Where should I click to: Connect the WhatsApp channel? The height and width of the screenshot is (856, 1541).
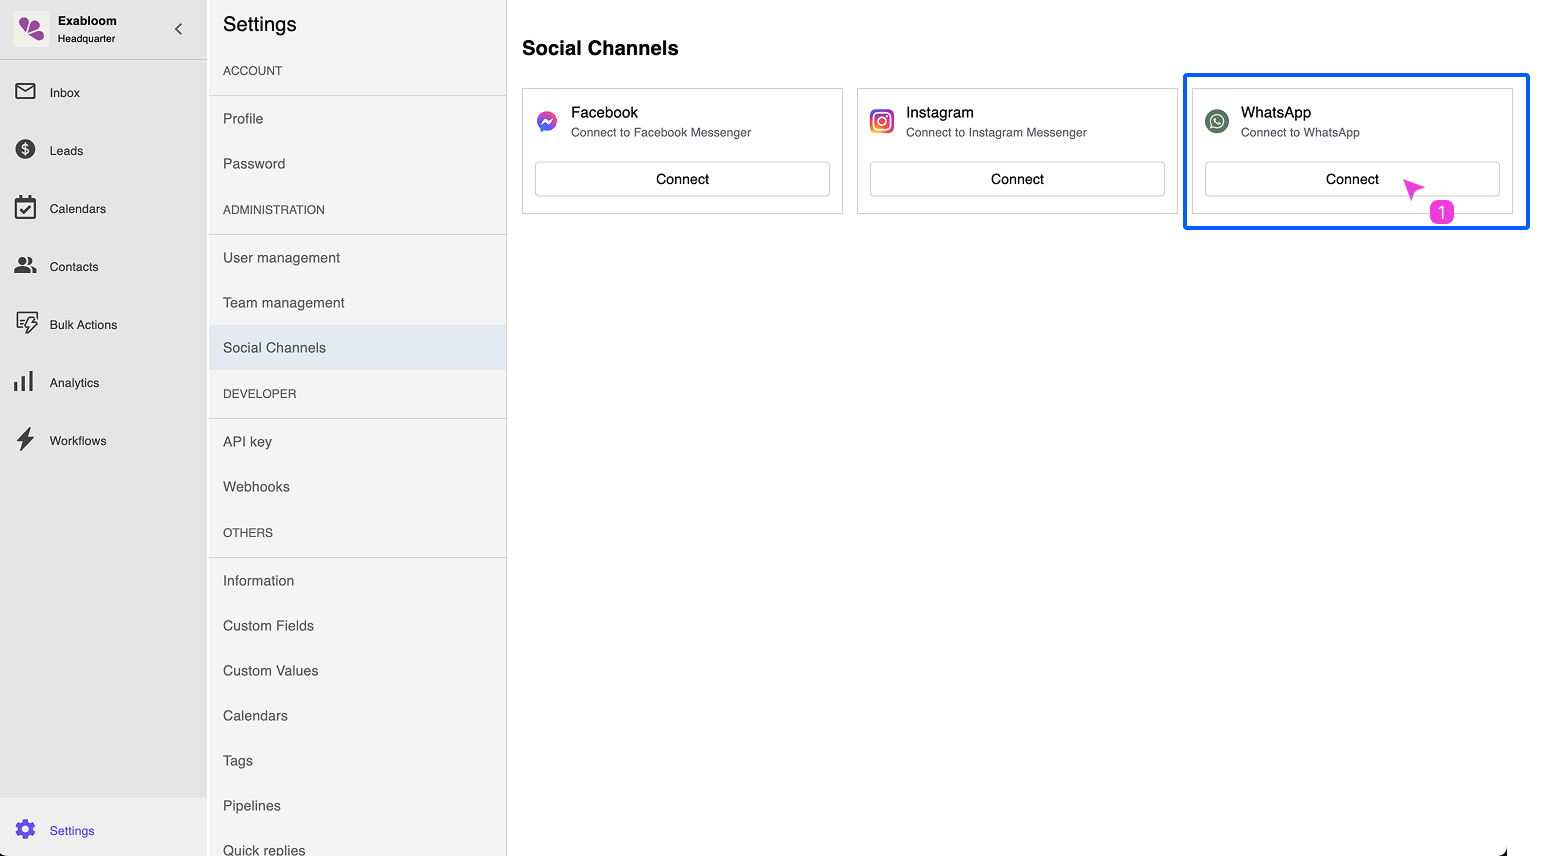[1352, 179]
